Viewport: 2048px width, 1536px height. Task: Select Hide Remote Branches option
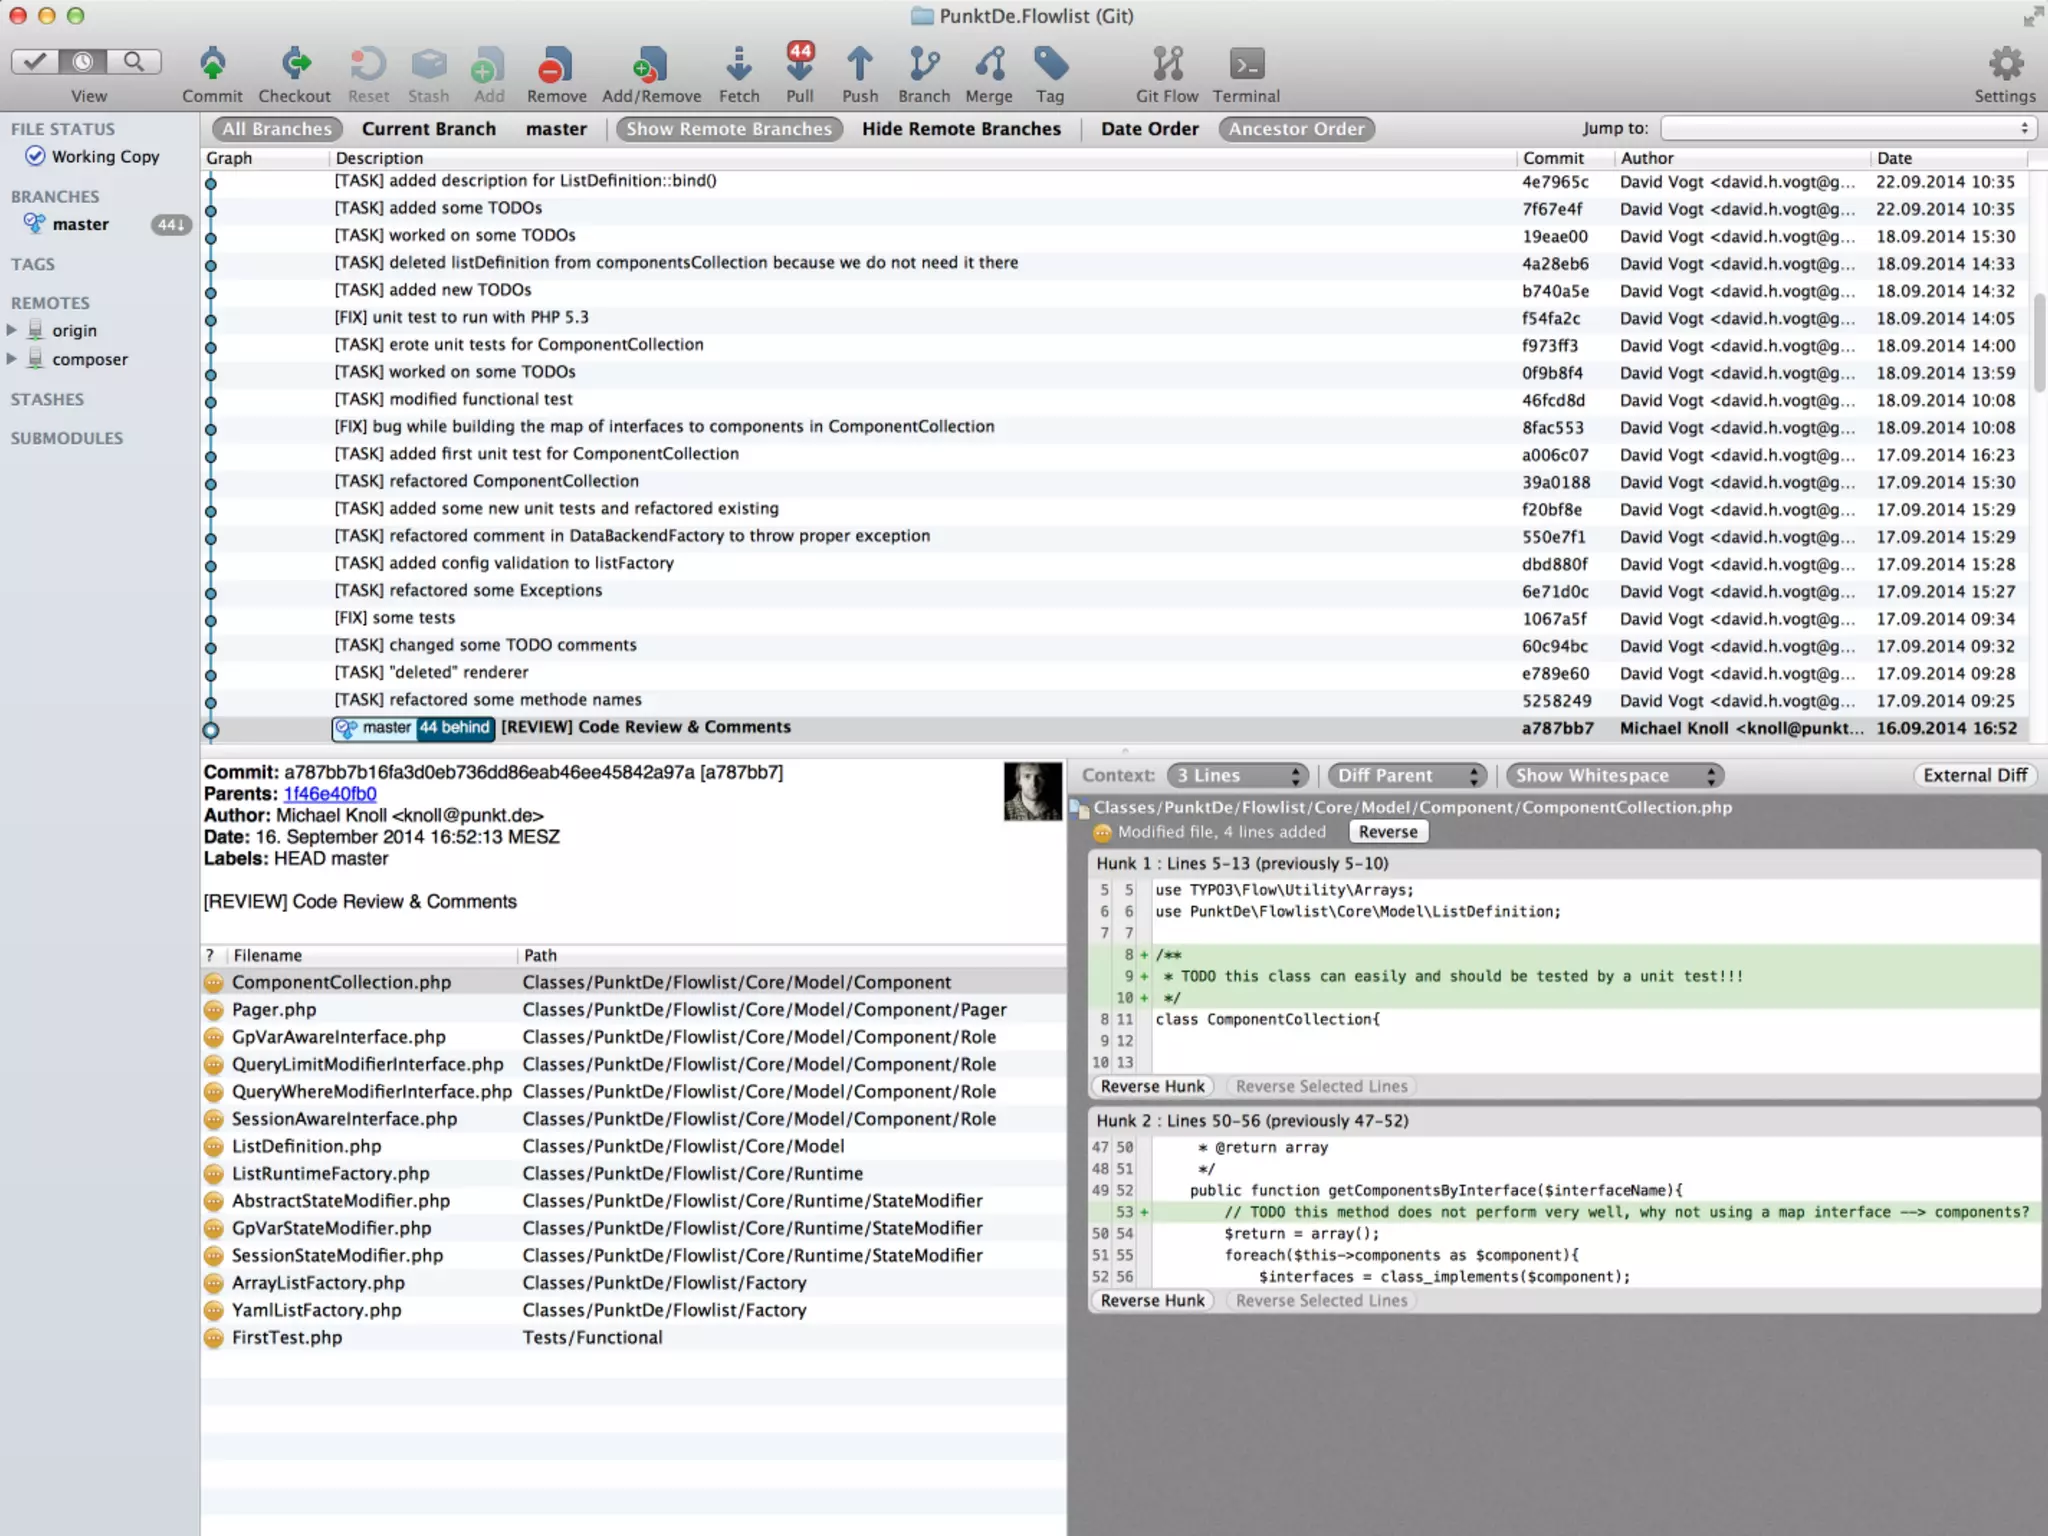click(961, 129)
